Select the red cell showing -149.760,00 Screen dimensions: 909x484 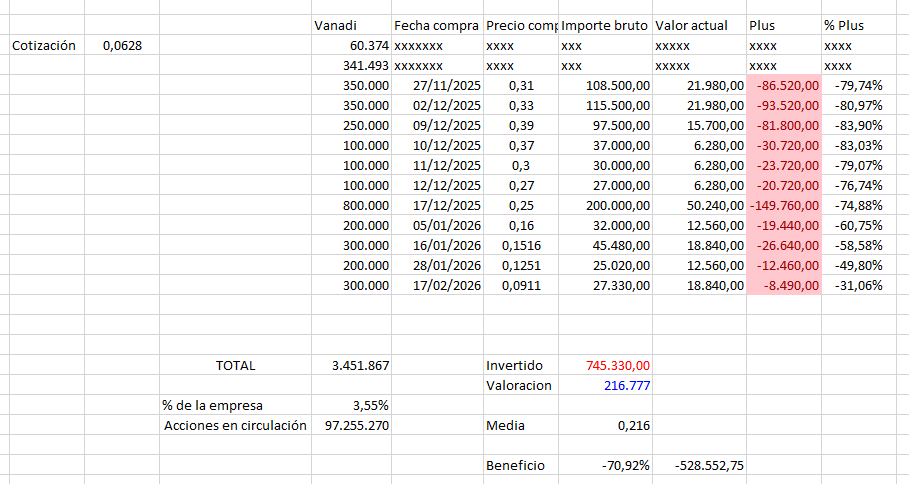point(784,205)
